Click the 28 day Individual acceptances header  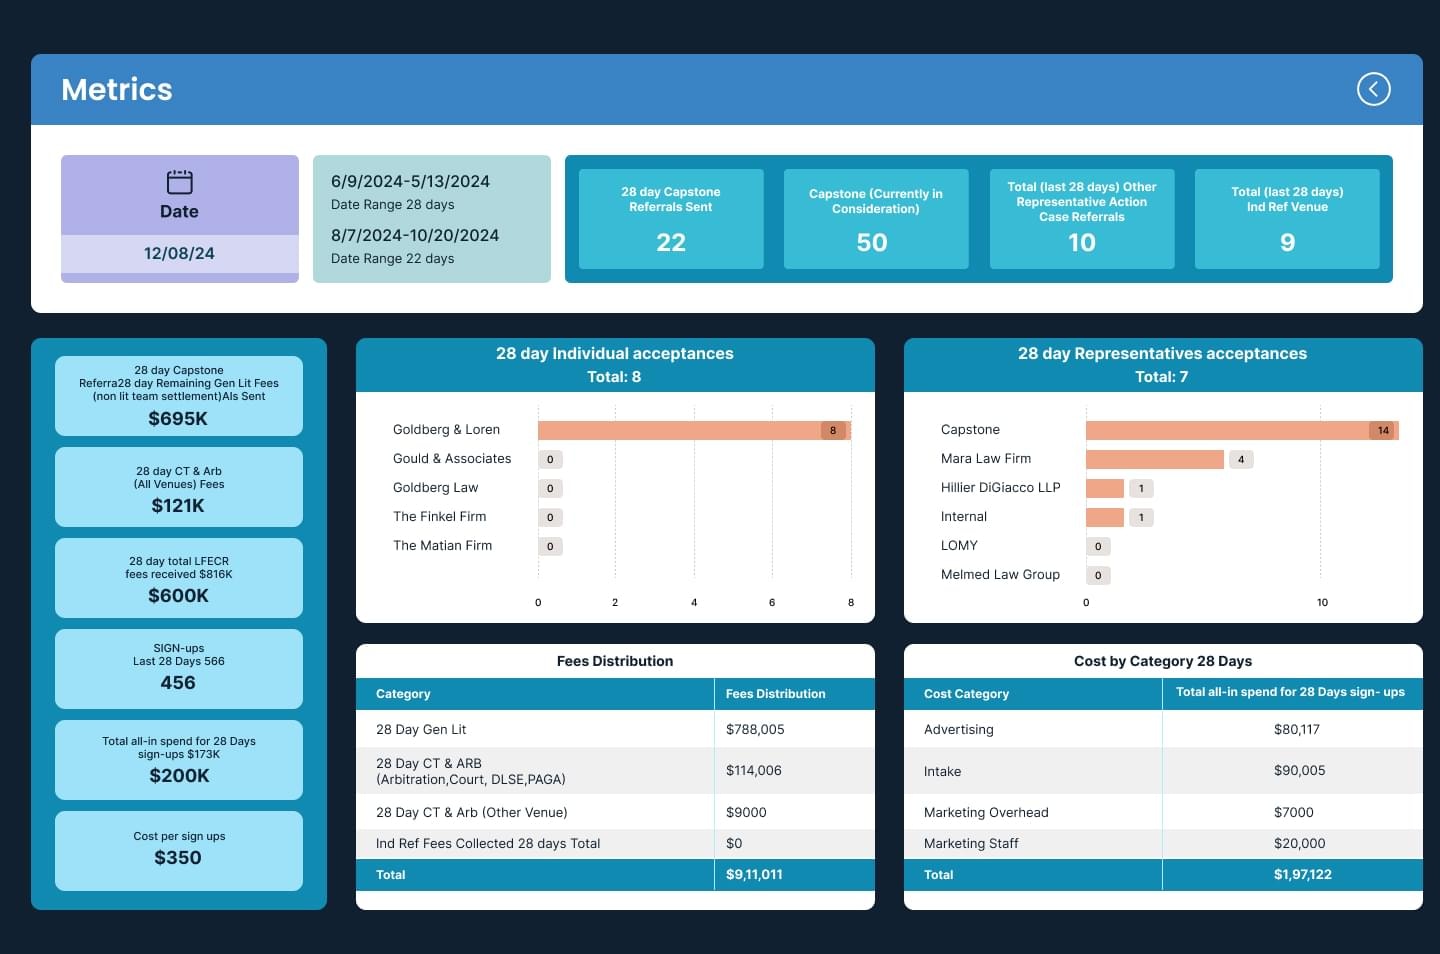click(x=615, y=365)
